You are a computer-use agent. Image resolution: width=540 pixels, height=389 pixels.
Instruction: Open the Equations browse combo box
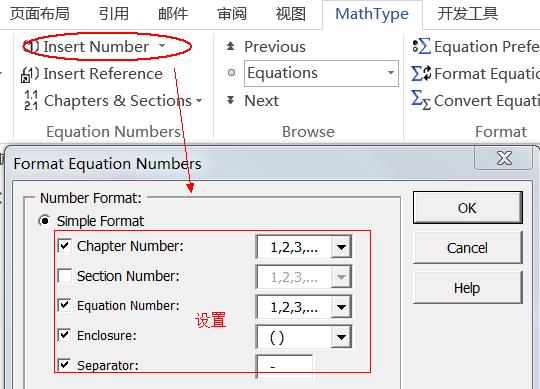(321, 73)
